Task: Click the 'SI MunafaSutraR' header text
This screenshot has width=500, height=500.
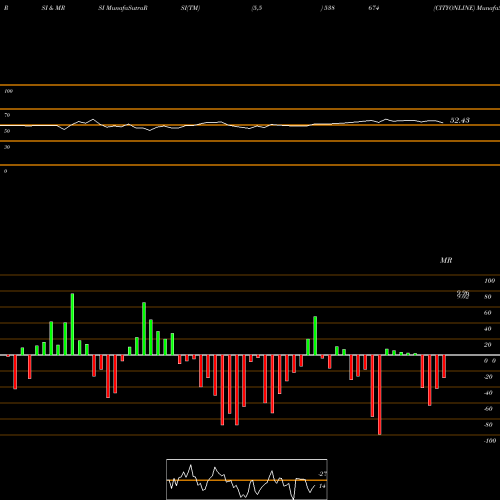Action: click(x=123, y=8)
